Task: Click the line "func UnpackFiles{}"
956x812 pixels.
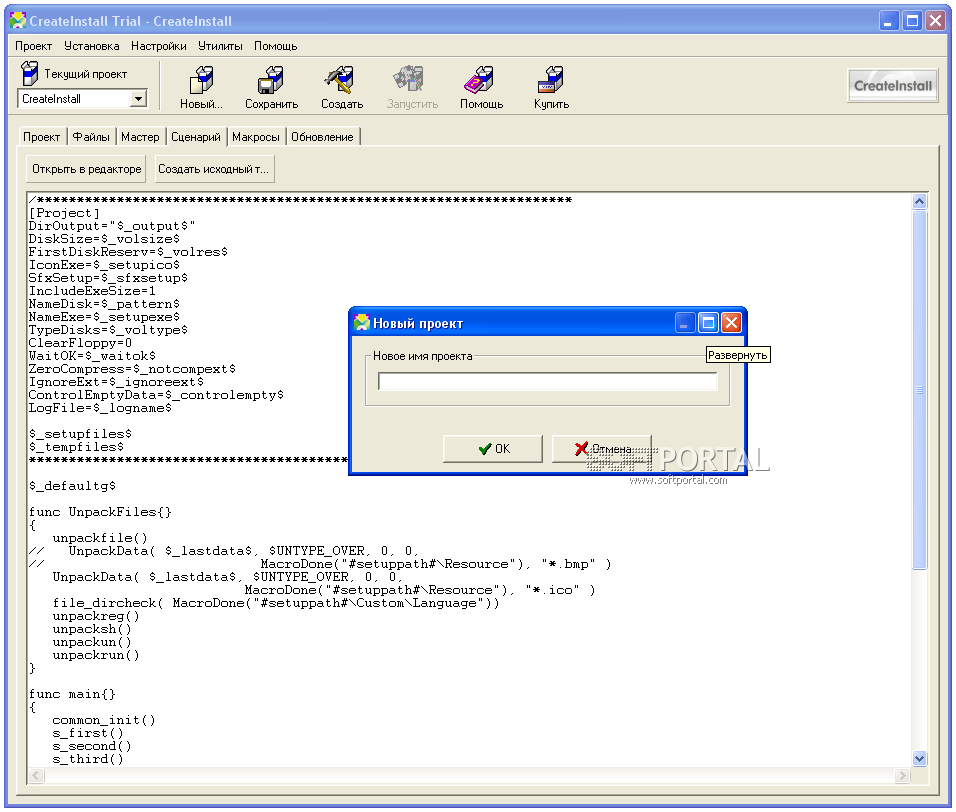Action: tap(101, 512)
